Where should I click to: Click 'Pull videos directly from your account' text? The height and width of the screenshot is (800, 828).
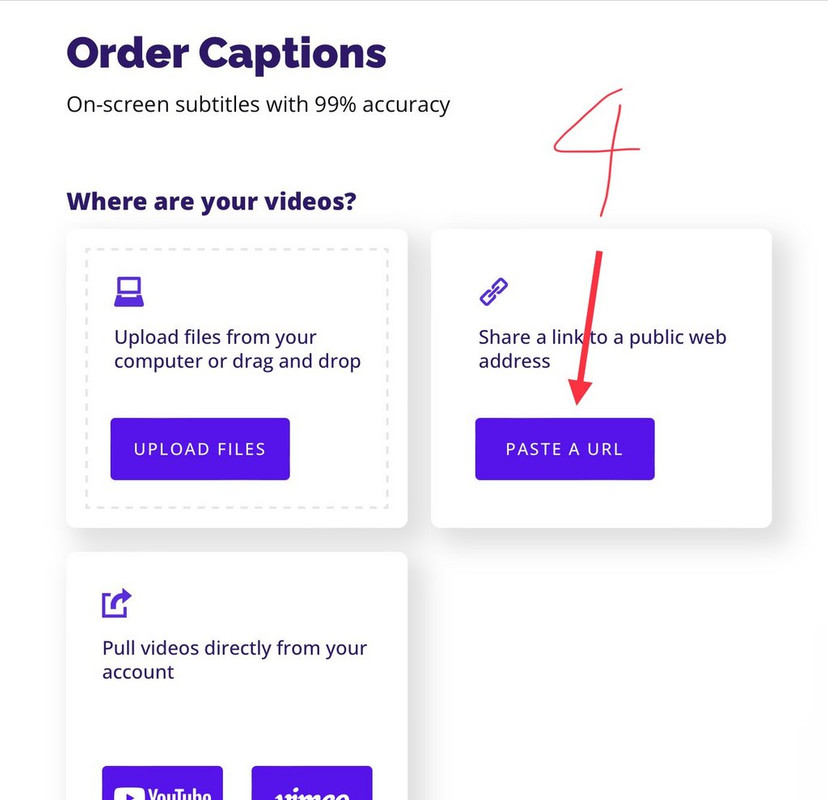pyautogui.click(x=234, y=660)
